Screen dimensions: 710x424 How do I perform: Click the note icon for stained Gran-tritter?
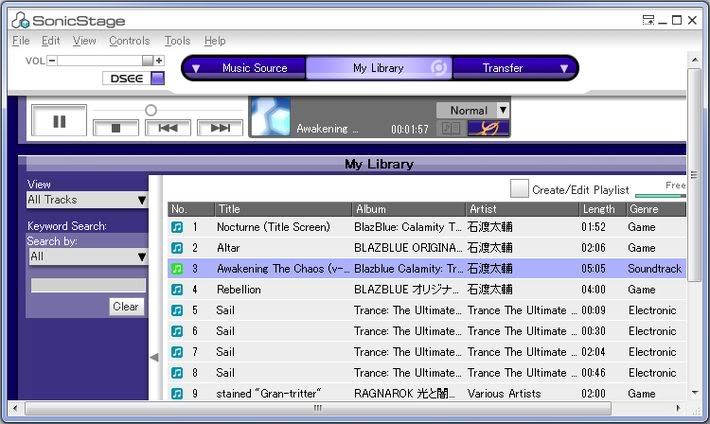177,393
